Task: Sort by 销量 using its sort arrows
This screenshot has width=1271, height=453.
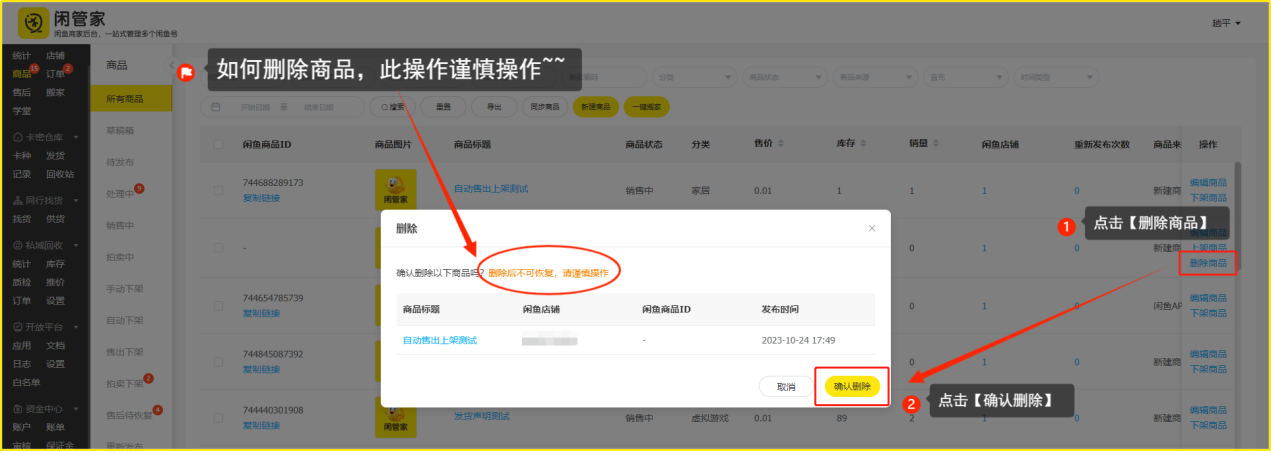Action: point(936,144)
